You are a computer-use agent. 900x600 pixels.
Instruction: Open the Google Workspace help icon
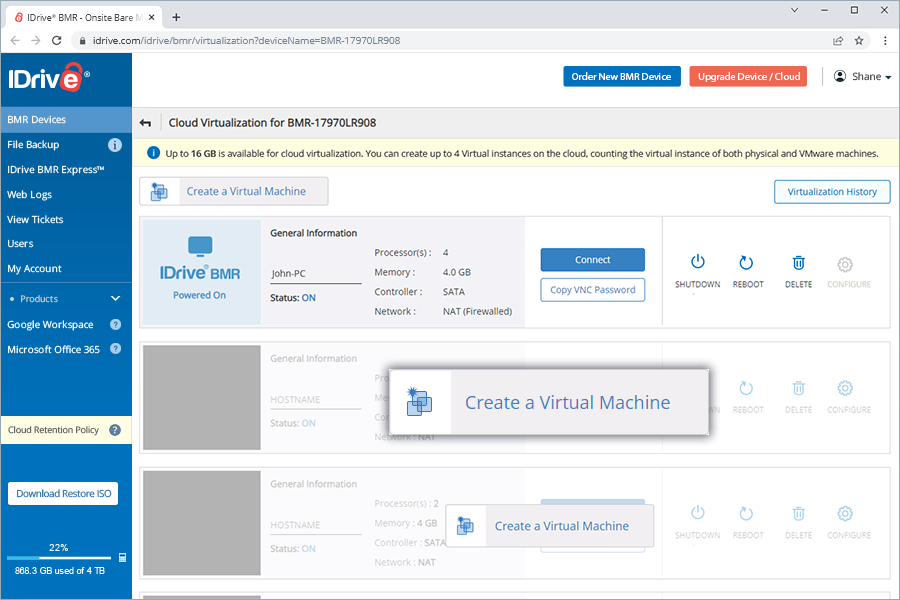115,325
